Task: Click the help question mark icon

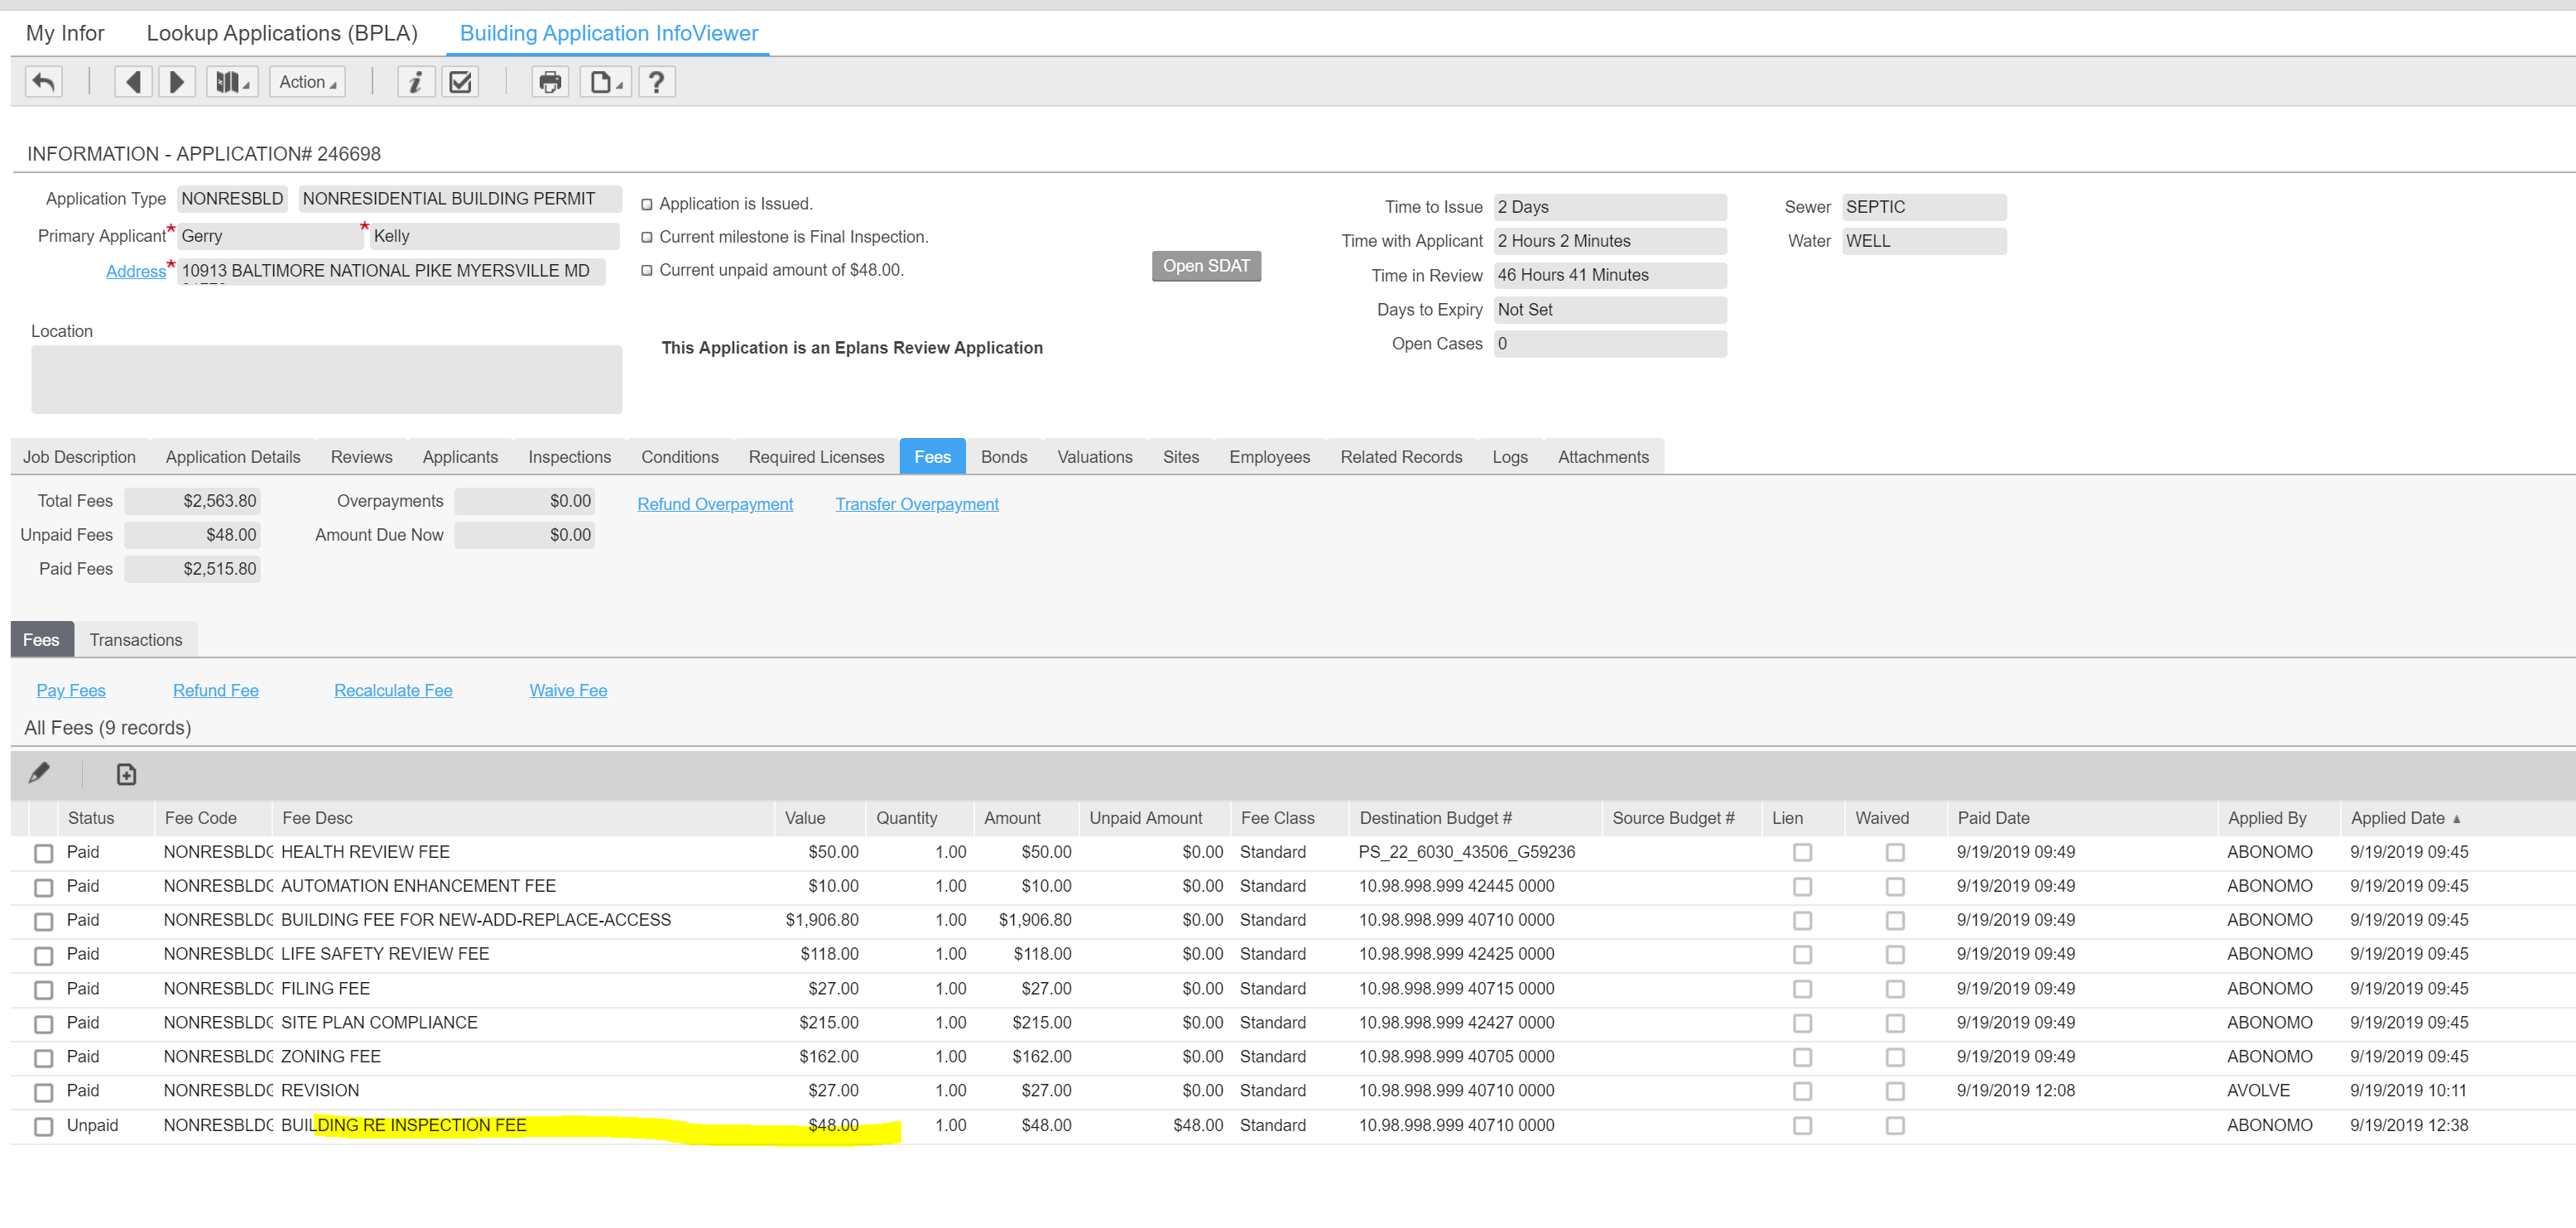Action: [x=656, y=82]
